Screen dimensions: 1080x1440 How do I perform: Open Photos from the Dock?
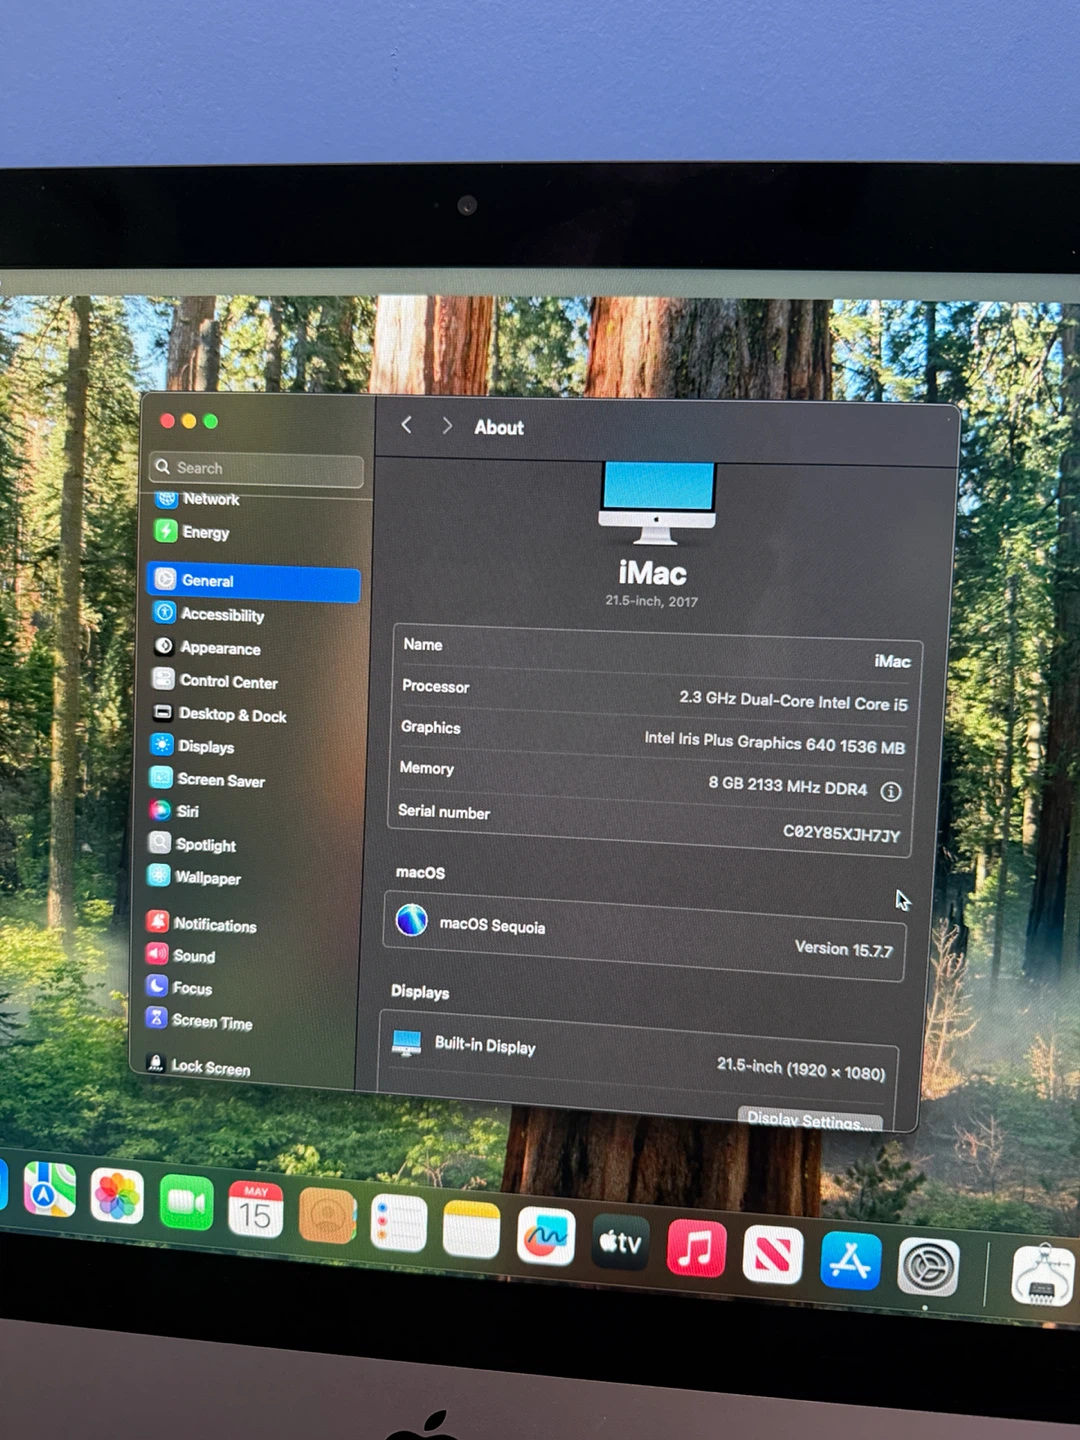pos(117,1197)
